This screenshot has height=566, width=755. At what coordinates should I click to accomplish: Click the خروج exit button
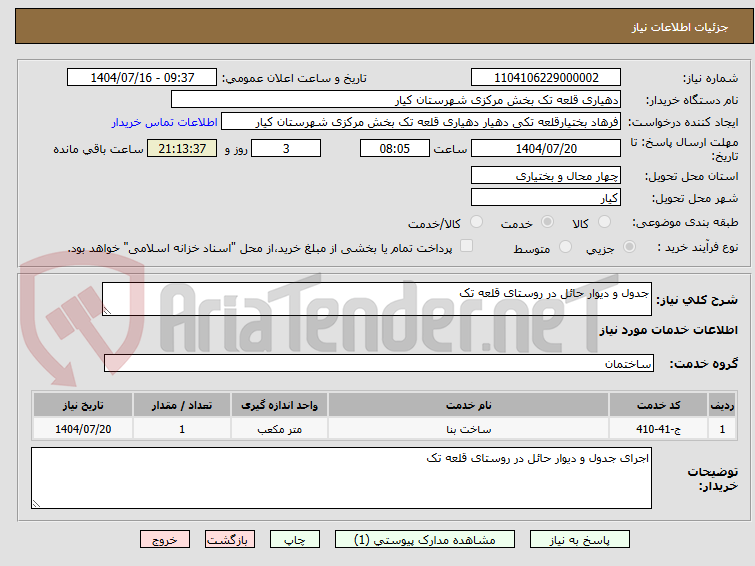point(165,540)
